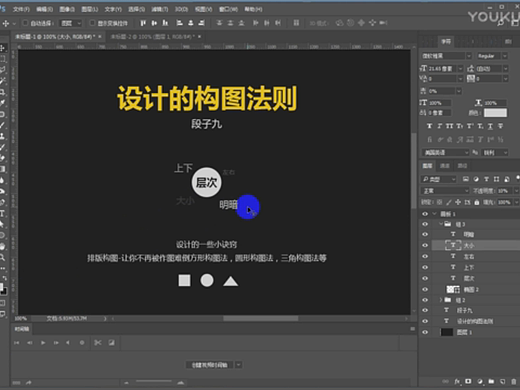The height and width of the screenshot is (390, 520).
Task: Select the Type tool in toolbox
Action: (x=3, y=213)
